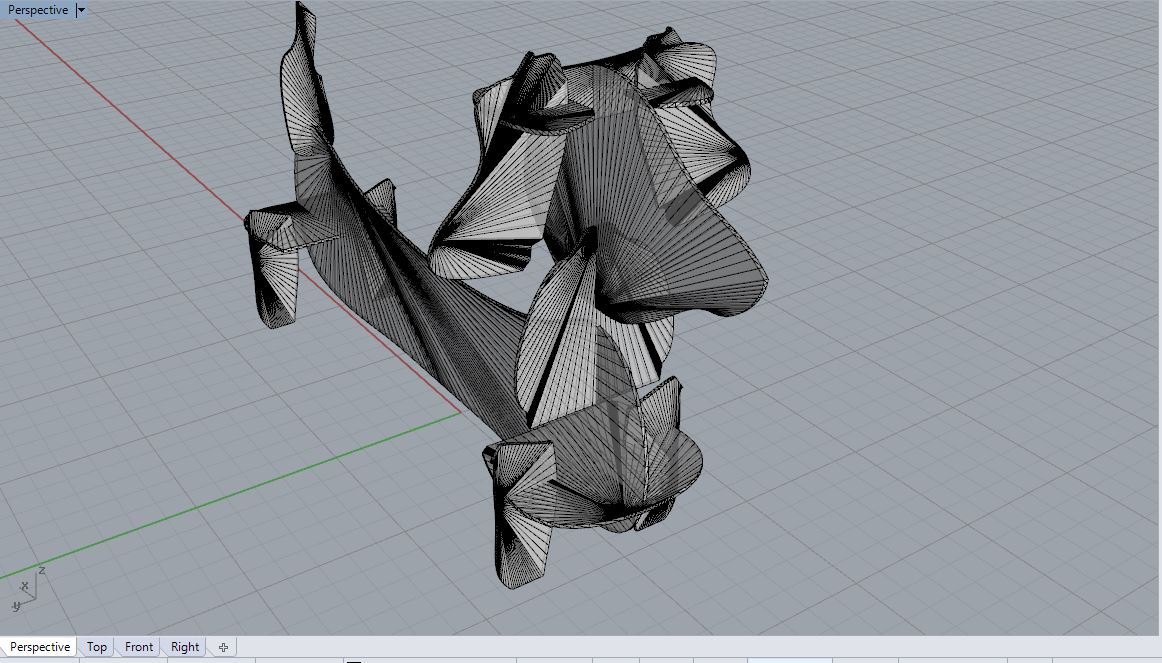Switch to the Front viewport tab

click(139, 647)
